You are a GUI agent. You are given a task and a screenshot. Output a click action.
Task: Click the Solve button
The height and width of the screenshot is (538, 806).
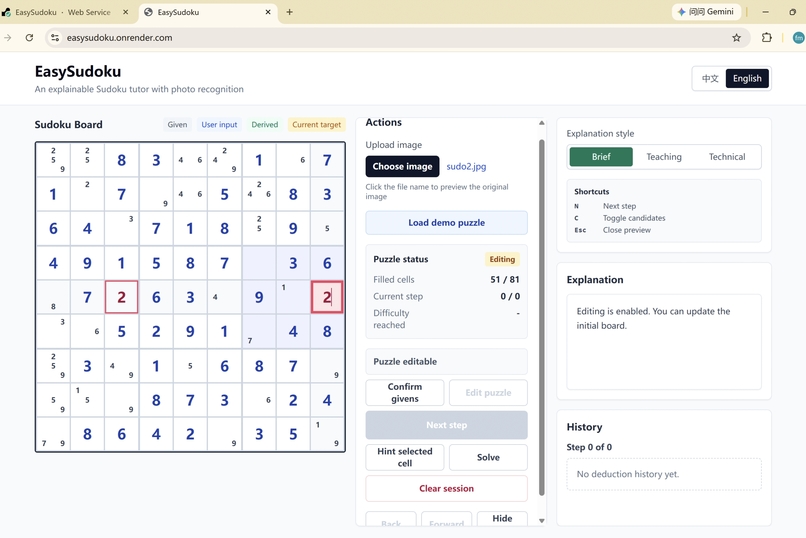click(488, 457)
